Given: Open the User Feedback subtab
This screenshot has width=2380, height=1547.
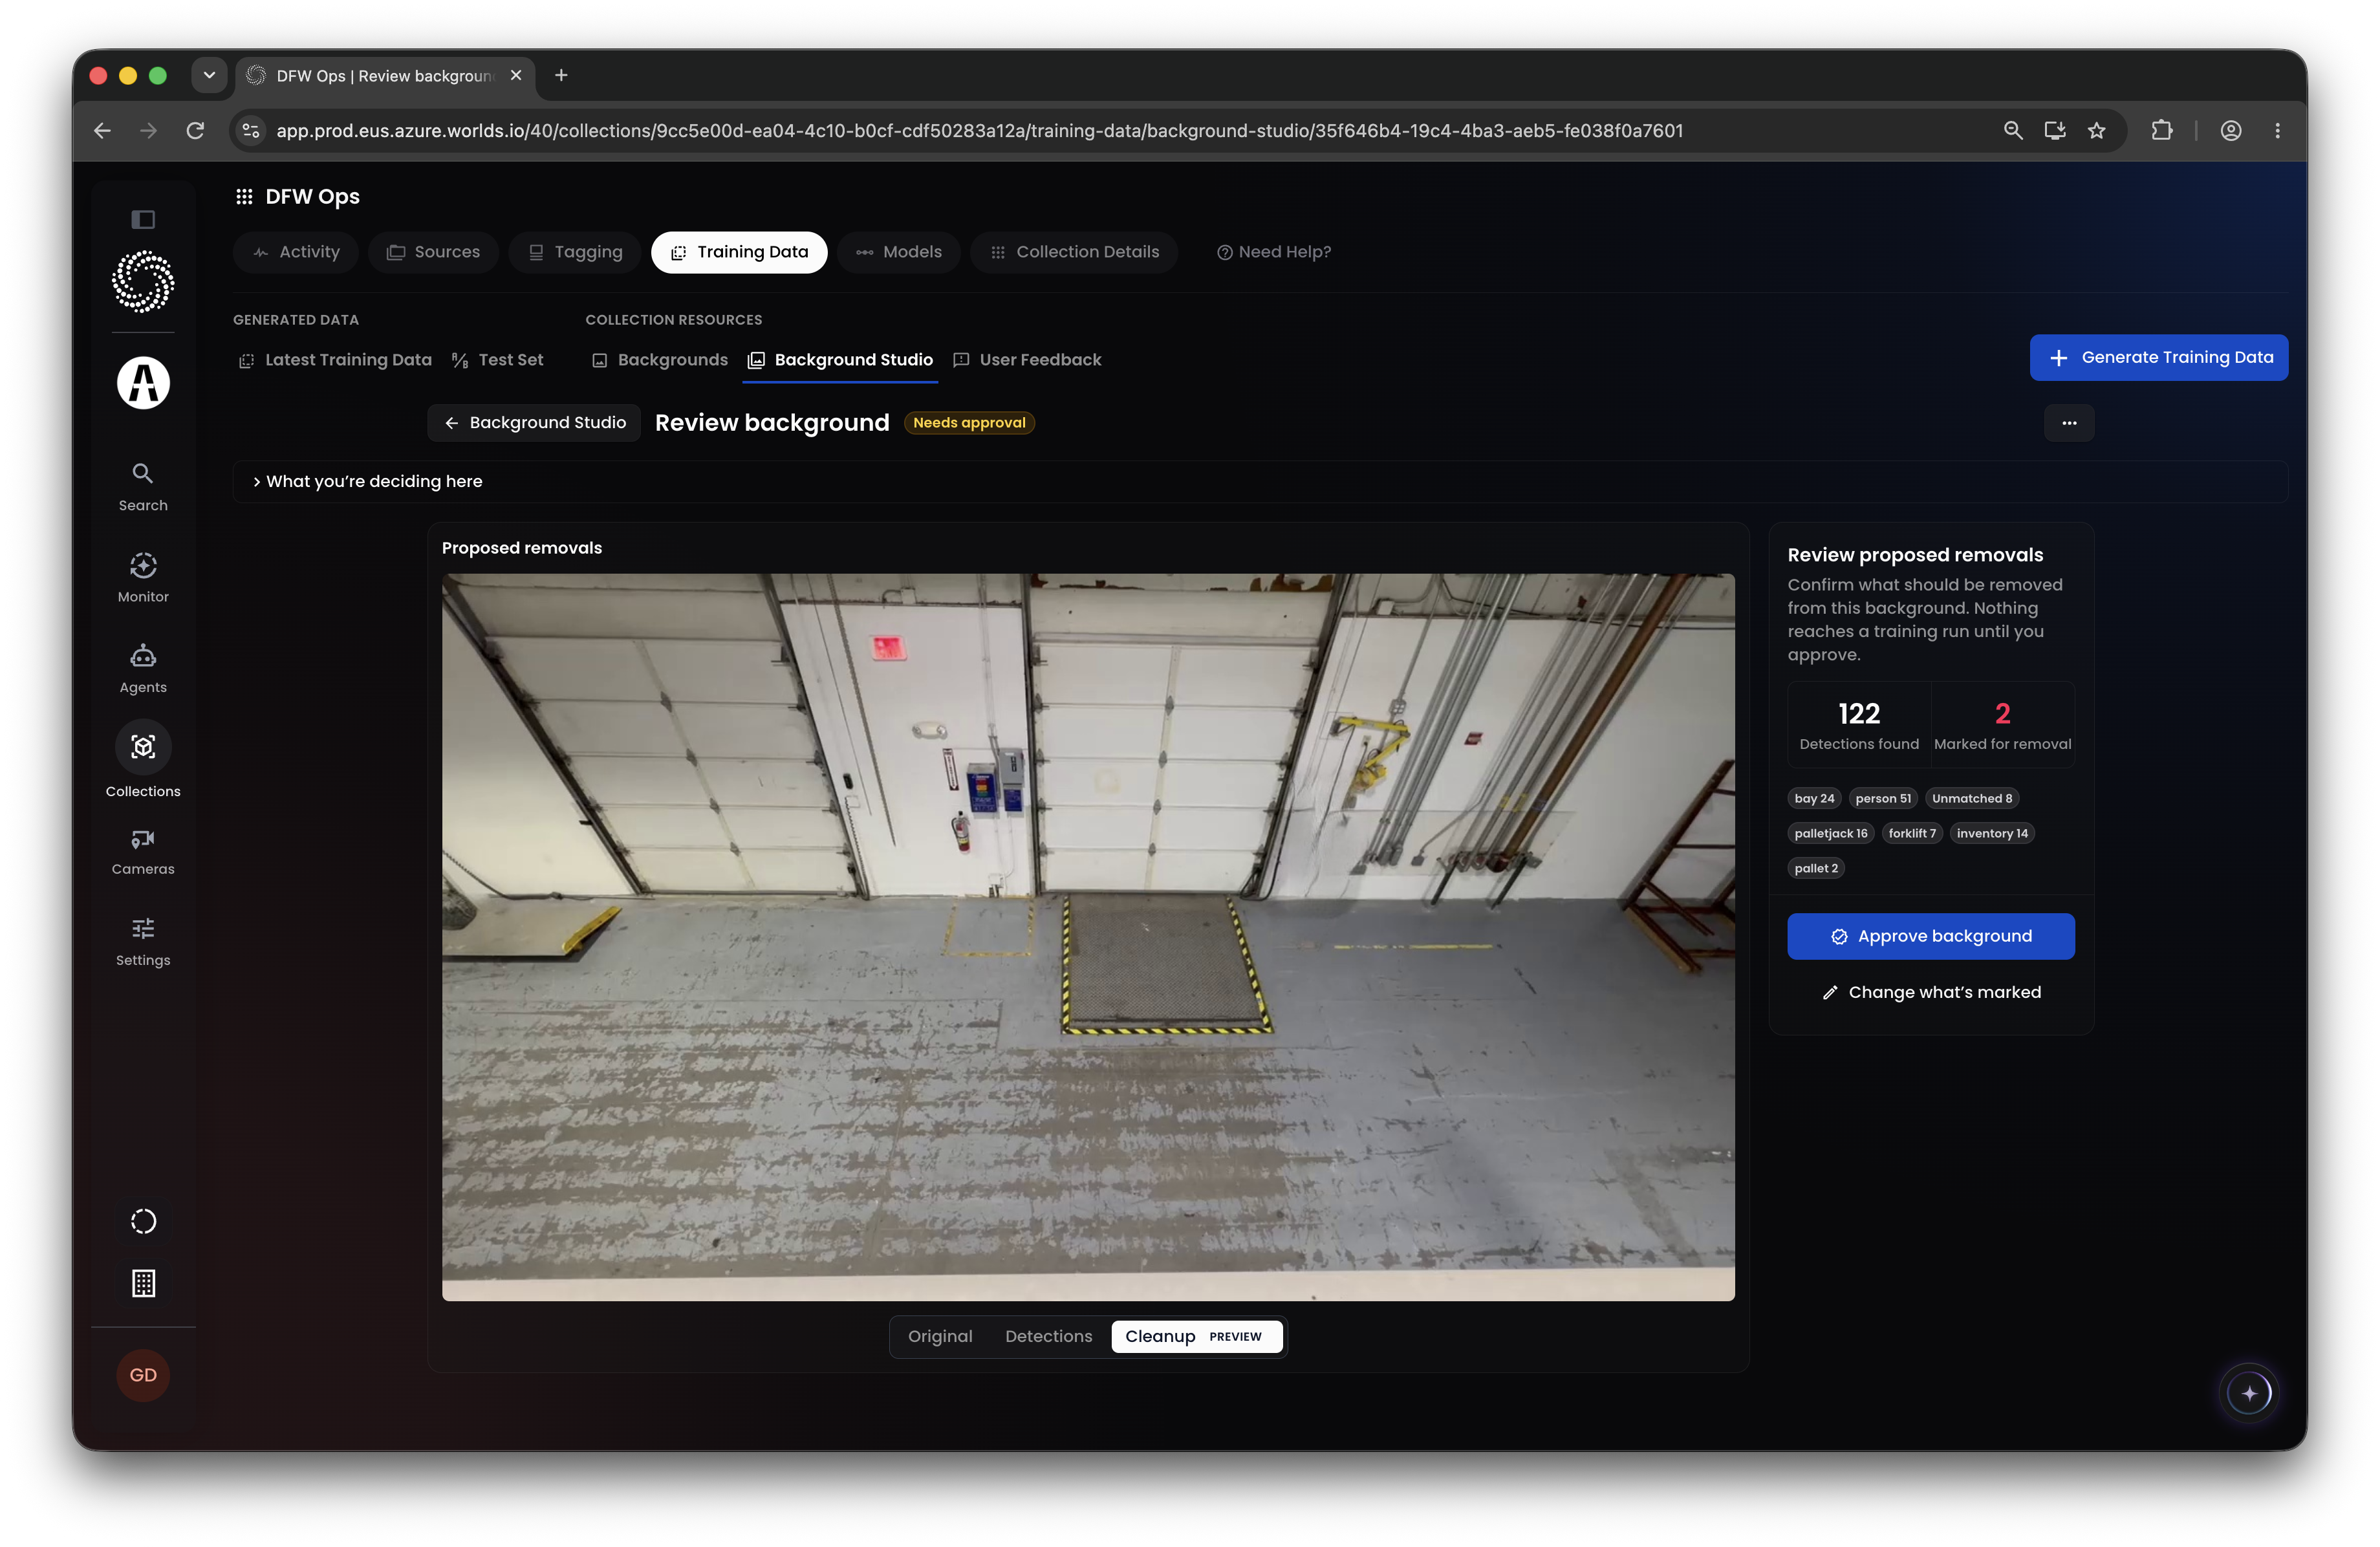Looking at the screenshot, I should [x=1028, y=360].
